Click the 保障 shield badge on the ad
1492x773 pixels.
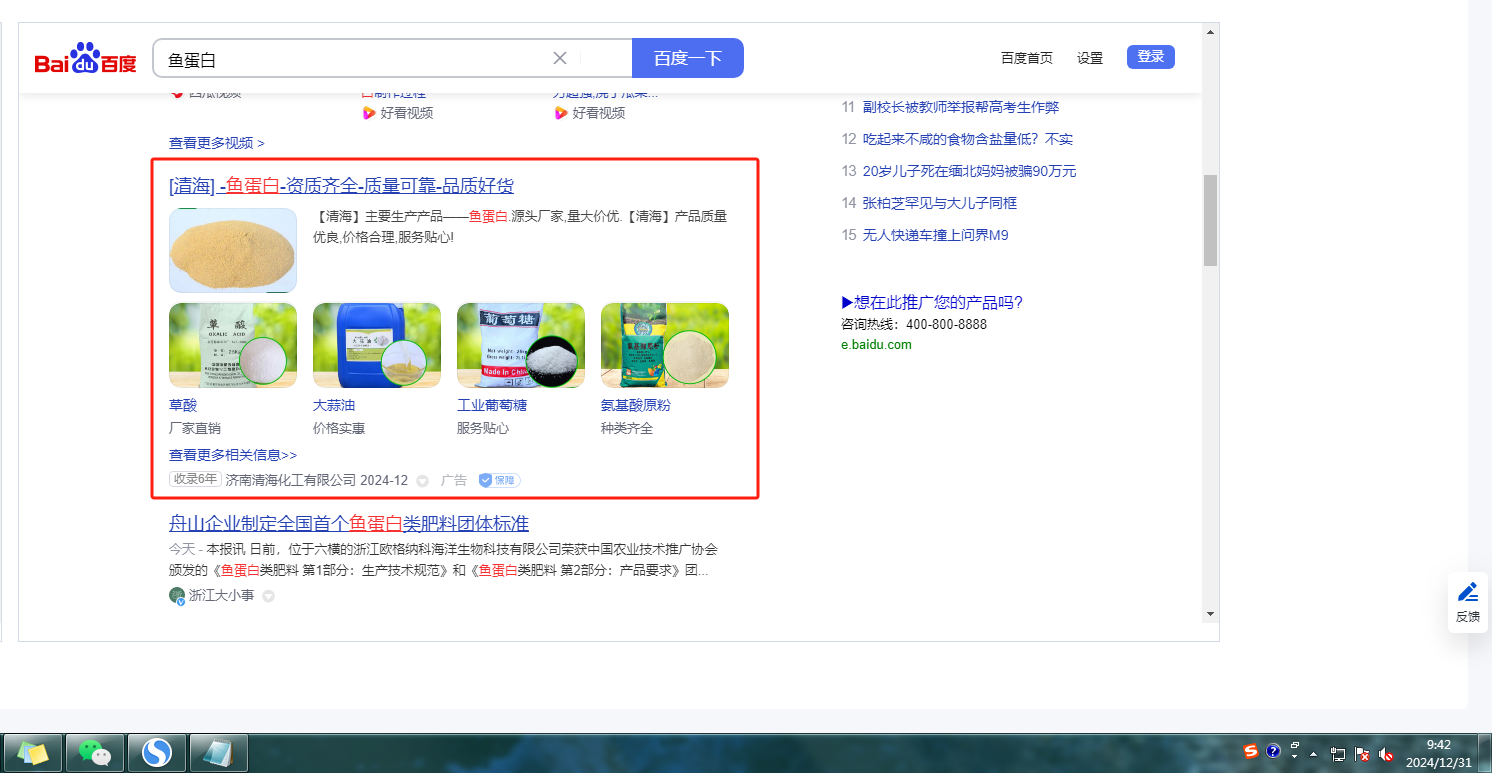pyautogui.click(x=499, y=480)
